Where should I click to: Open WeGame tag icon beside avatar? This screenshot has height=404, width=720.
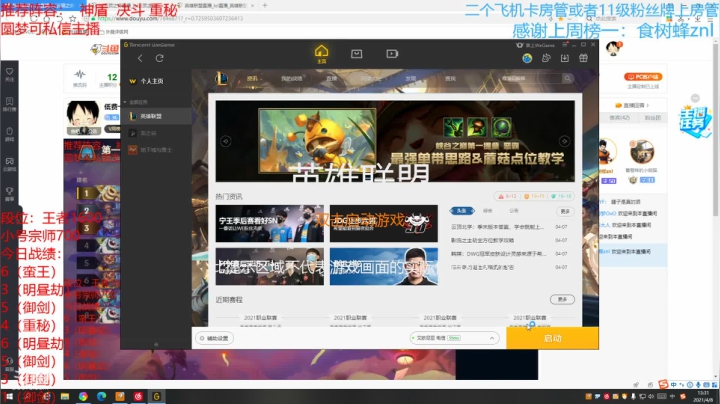tap(546, 58)
